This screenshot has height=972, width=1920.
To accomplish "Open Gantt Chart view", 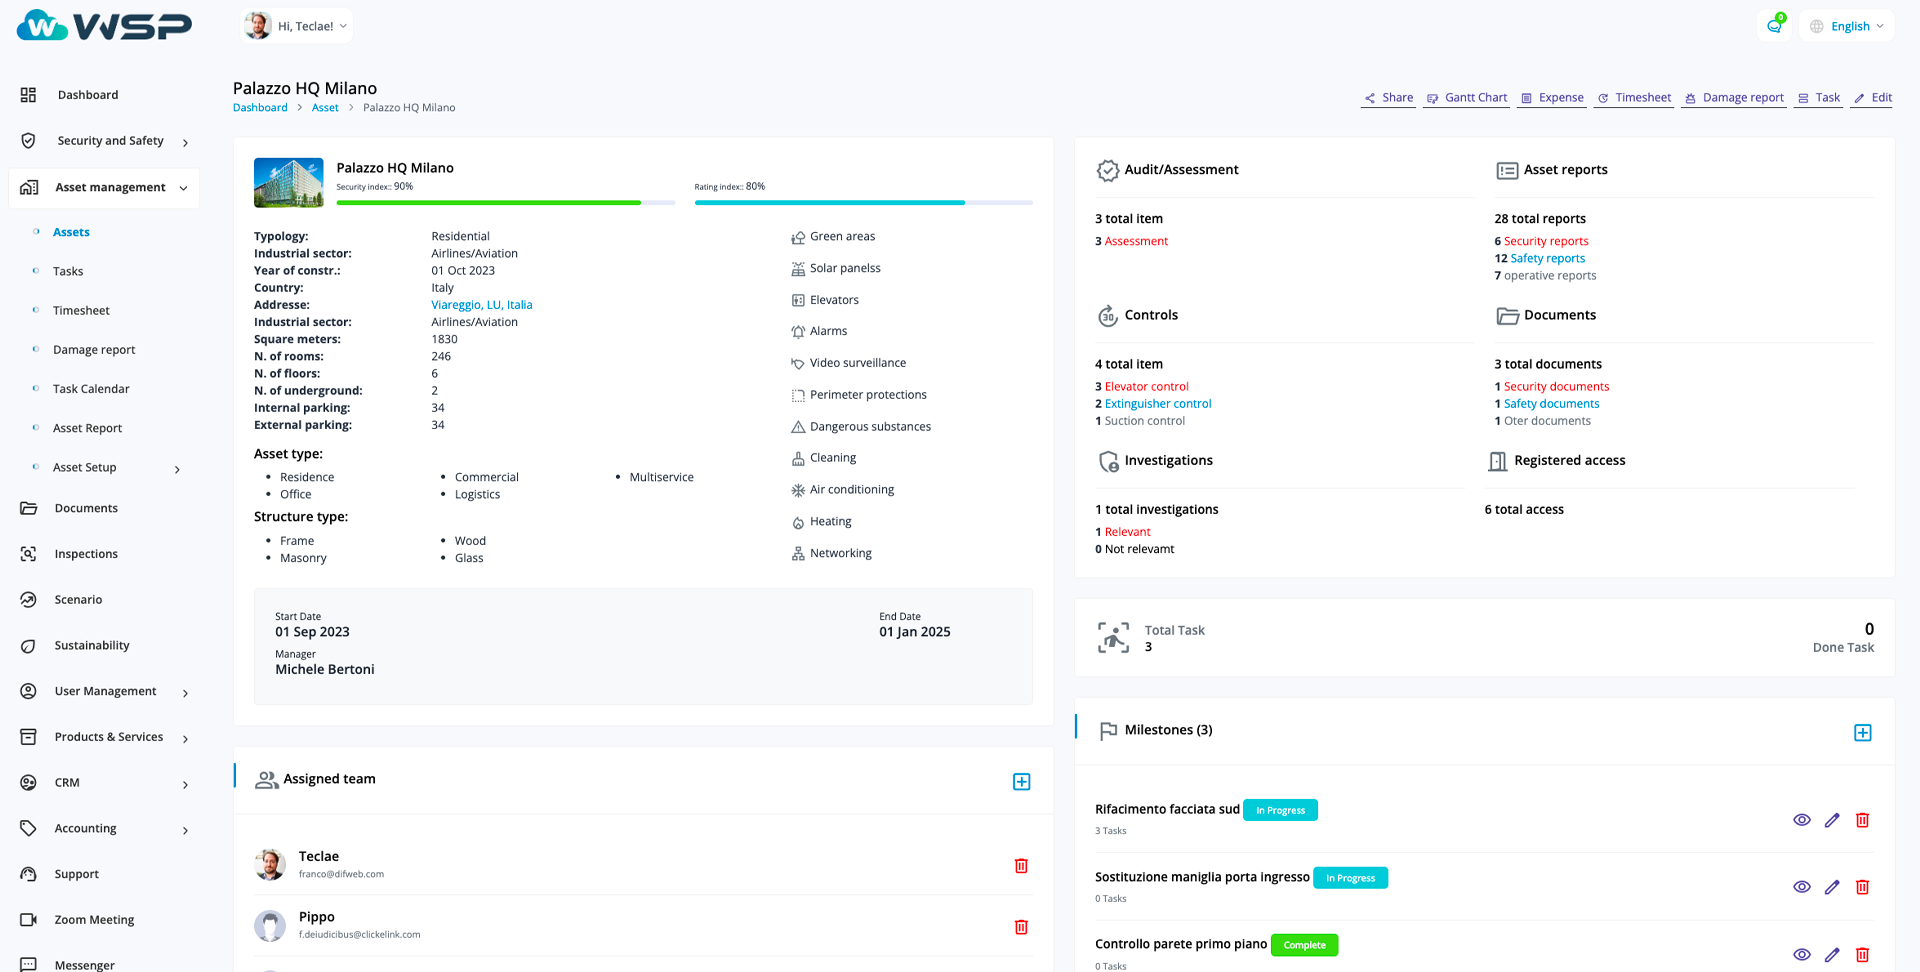I will 1466,98.
